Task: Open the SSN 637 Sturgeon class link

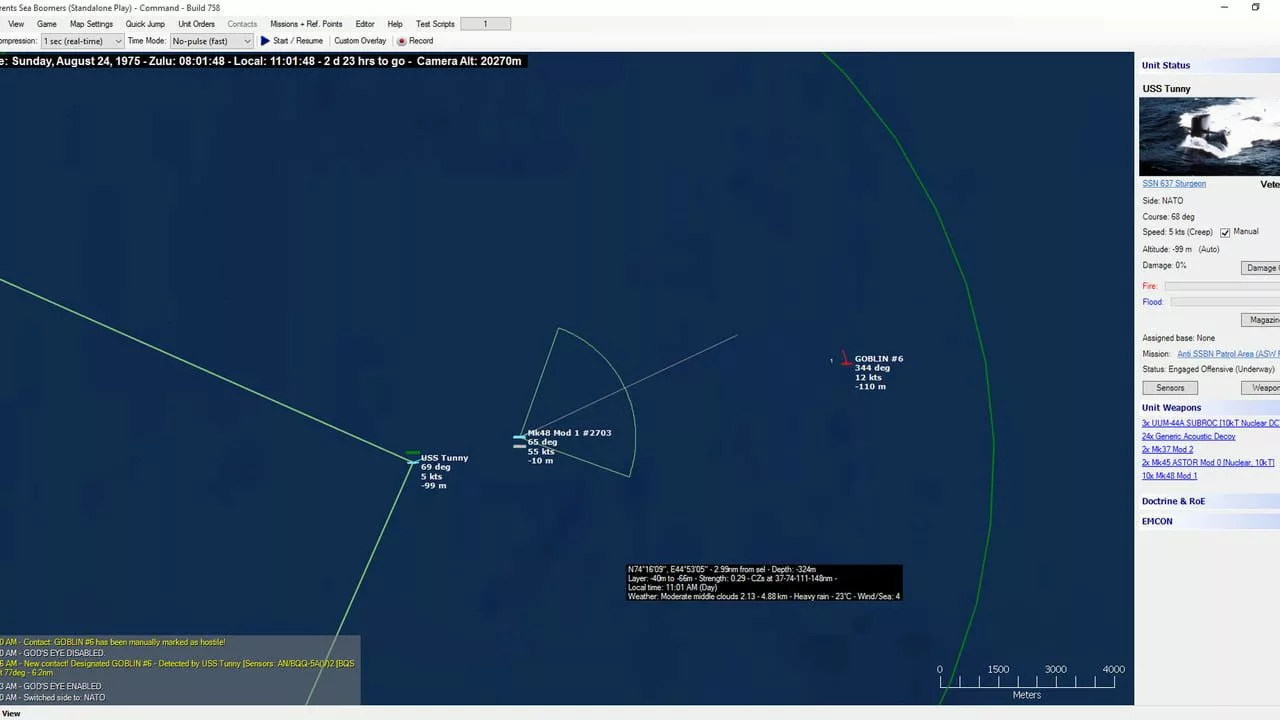Action: coord(1174,184)
